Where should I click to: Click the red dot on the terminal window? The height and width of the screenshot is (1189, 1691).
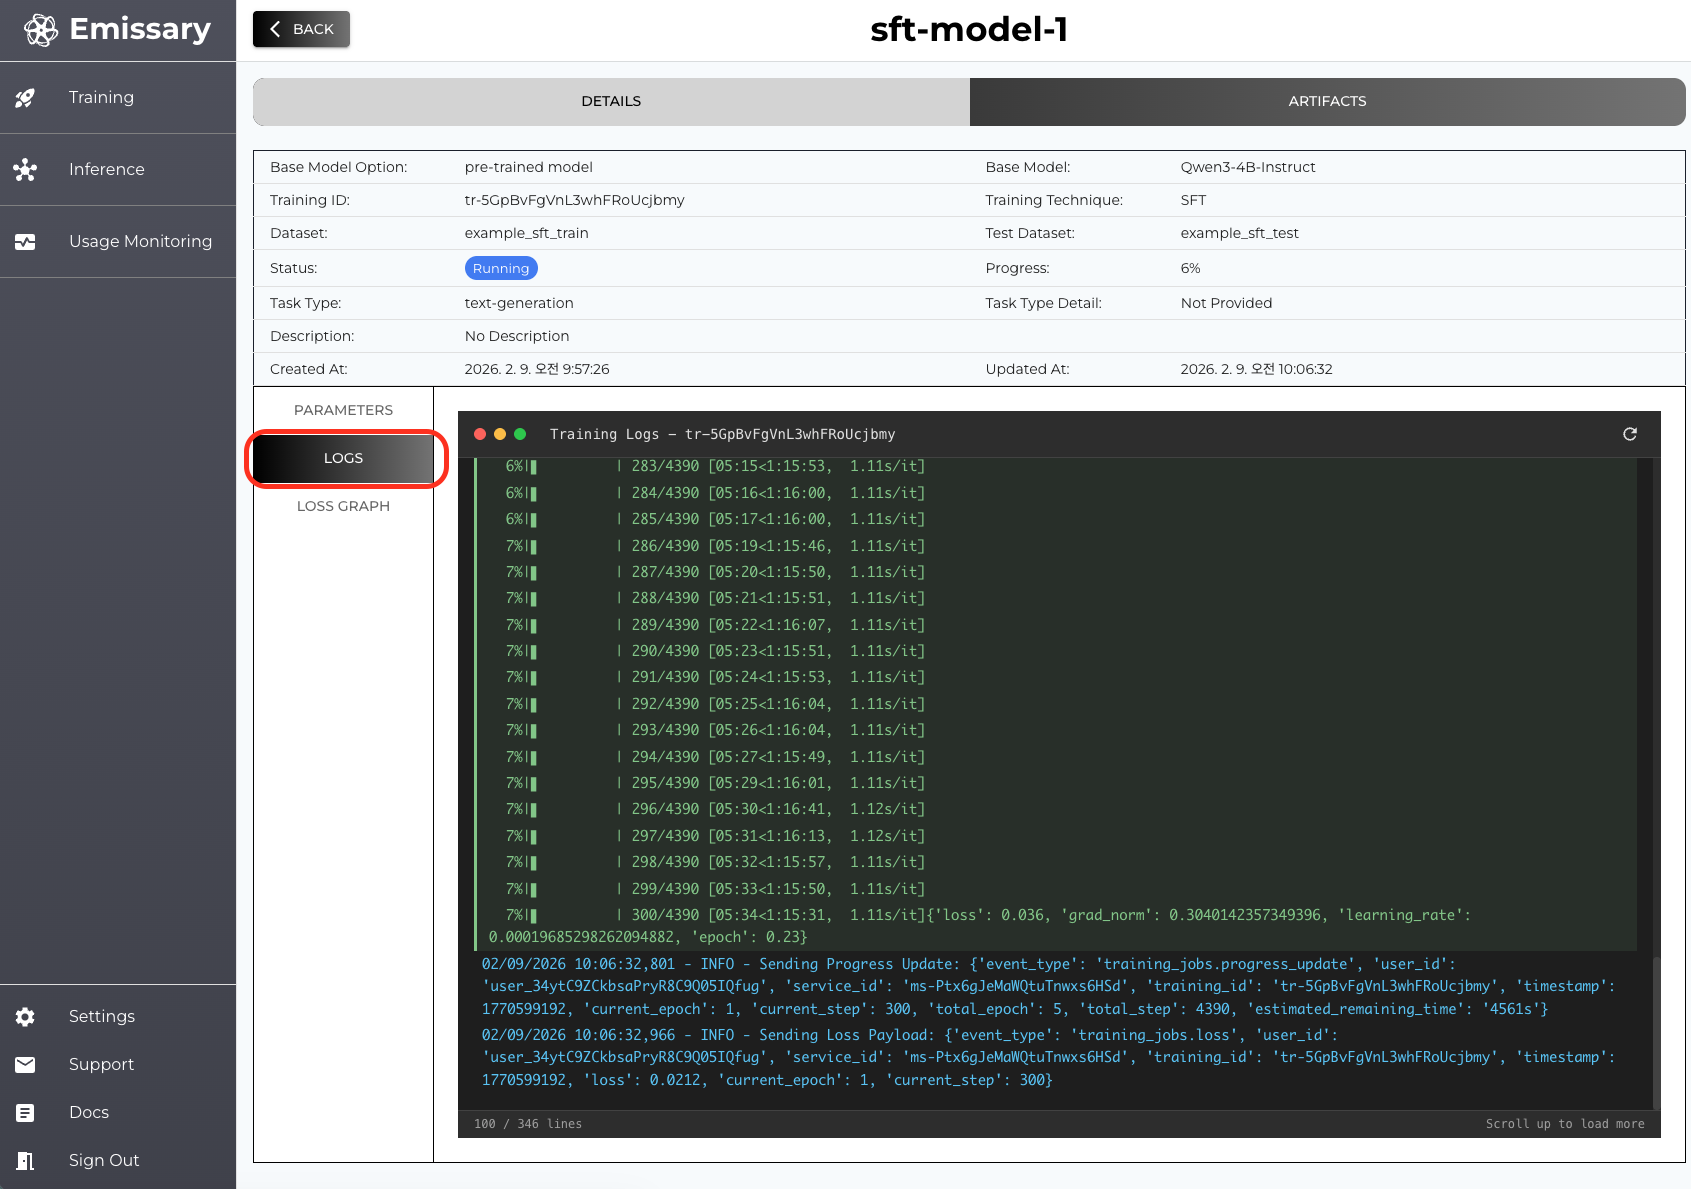click(479, 434)
